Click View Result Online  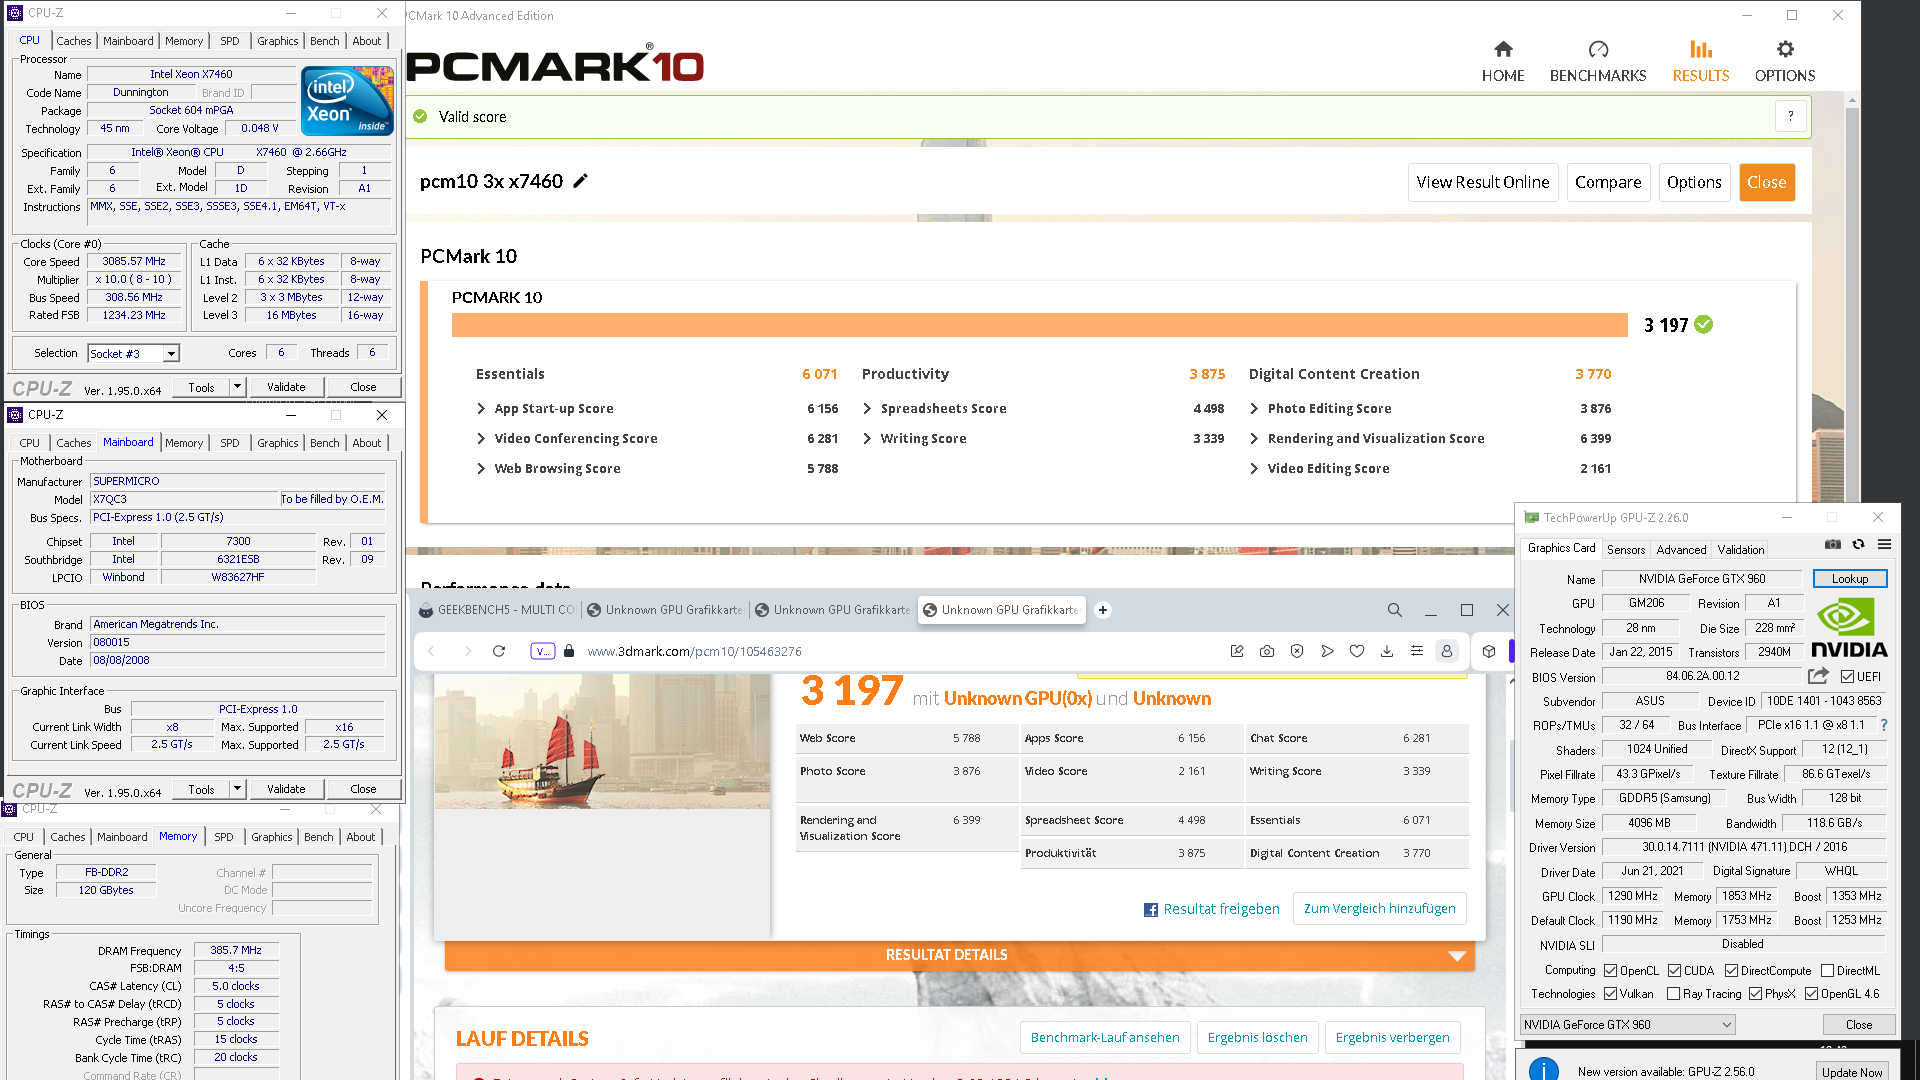1483,182
